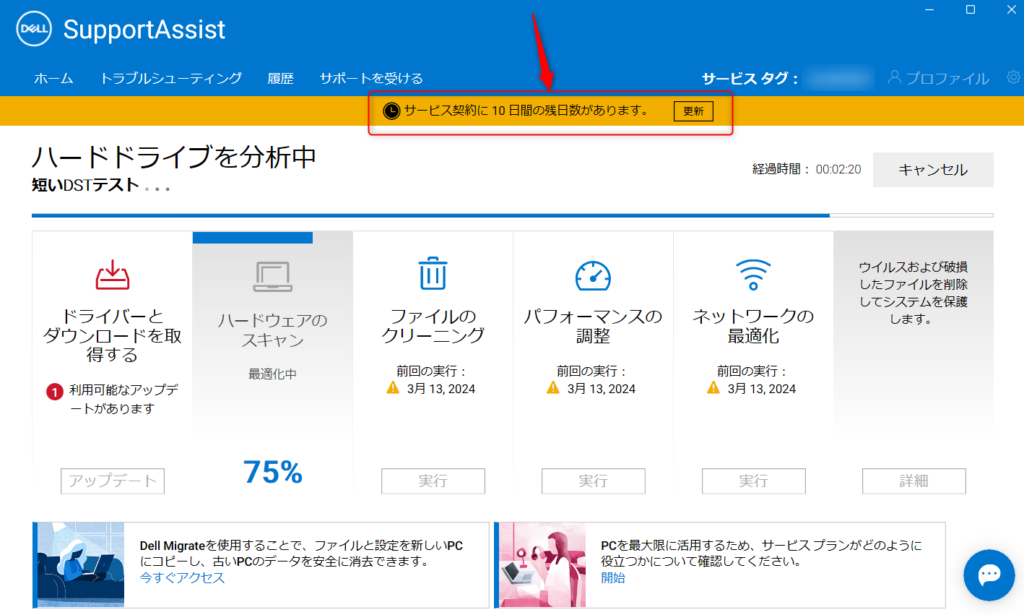This screenshot has height=615, width=1024.
Task: Click the hardware scan laptop icon
Action: point(272,276)
